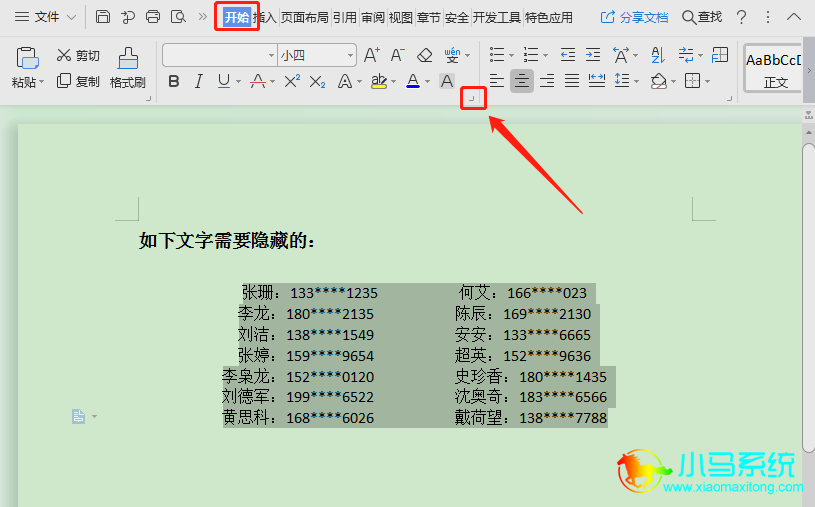Viewport: 815px width, 507px height.
Task: Toggle Bold formatting
Action: coord(174,81)
